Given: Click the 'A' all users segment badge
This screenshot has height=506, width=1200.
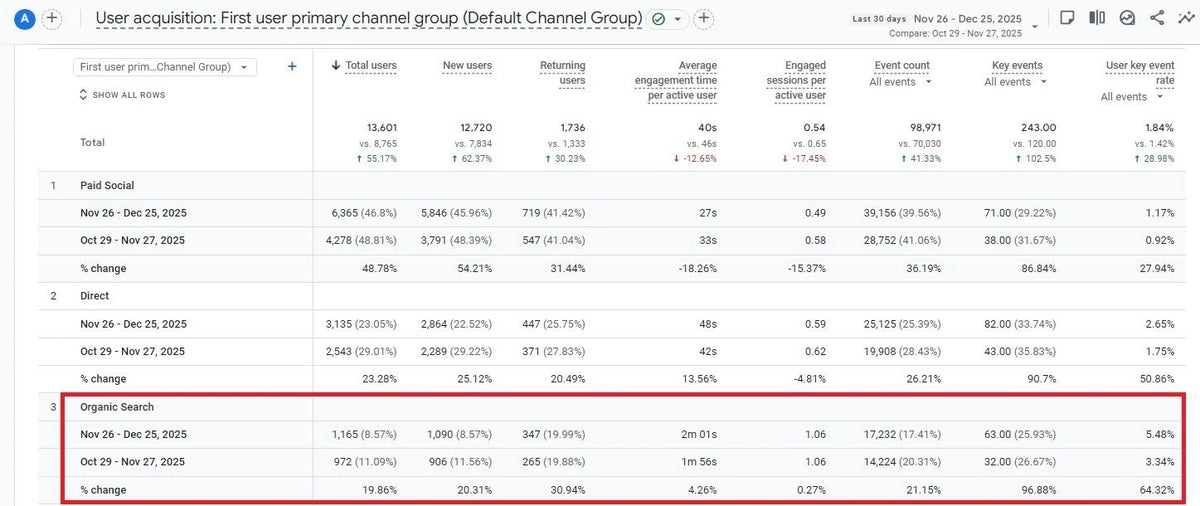Looking at the screenshot, I should coord(24,19).
